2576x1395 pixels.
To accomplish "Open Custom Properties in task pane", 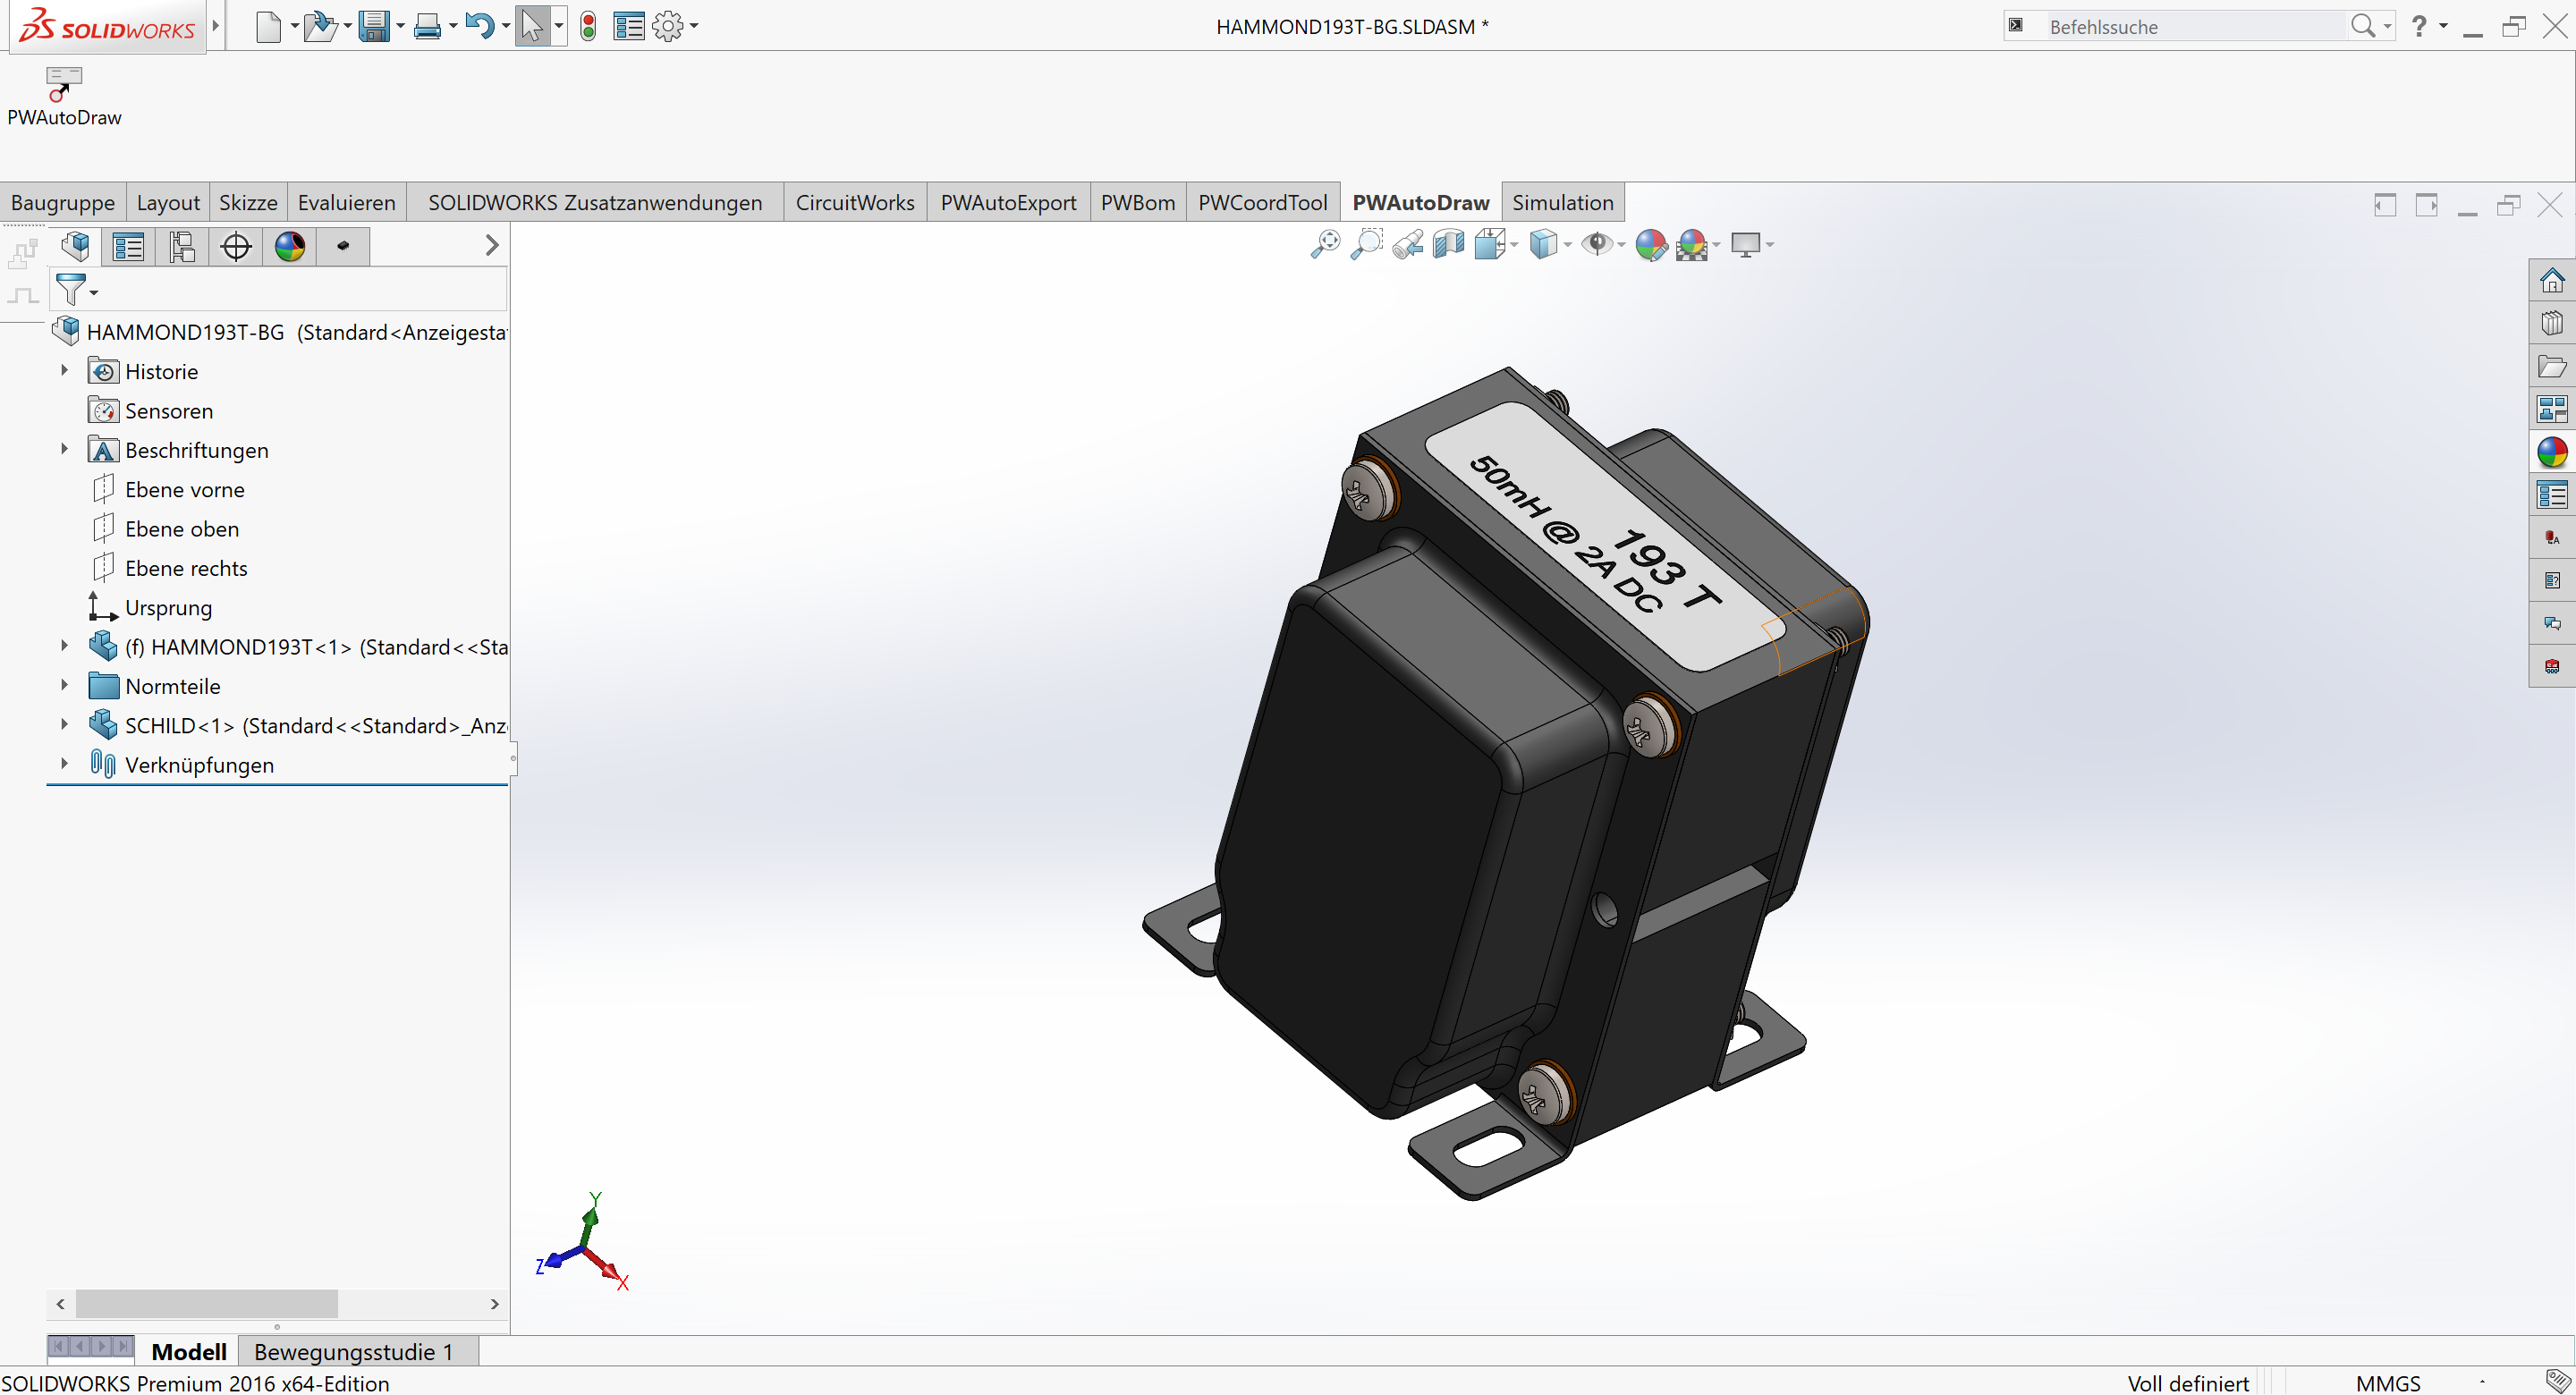I will pyautogui.click(x=2552, y=495).
